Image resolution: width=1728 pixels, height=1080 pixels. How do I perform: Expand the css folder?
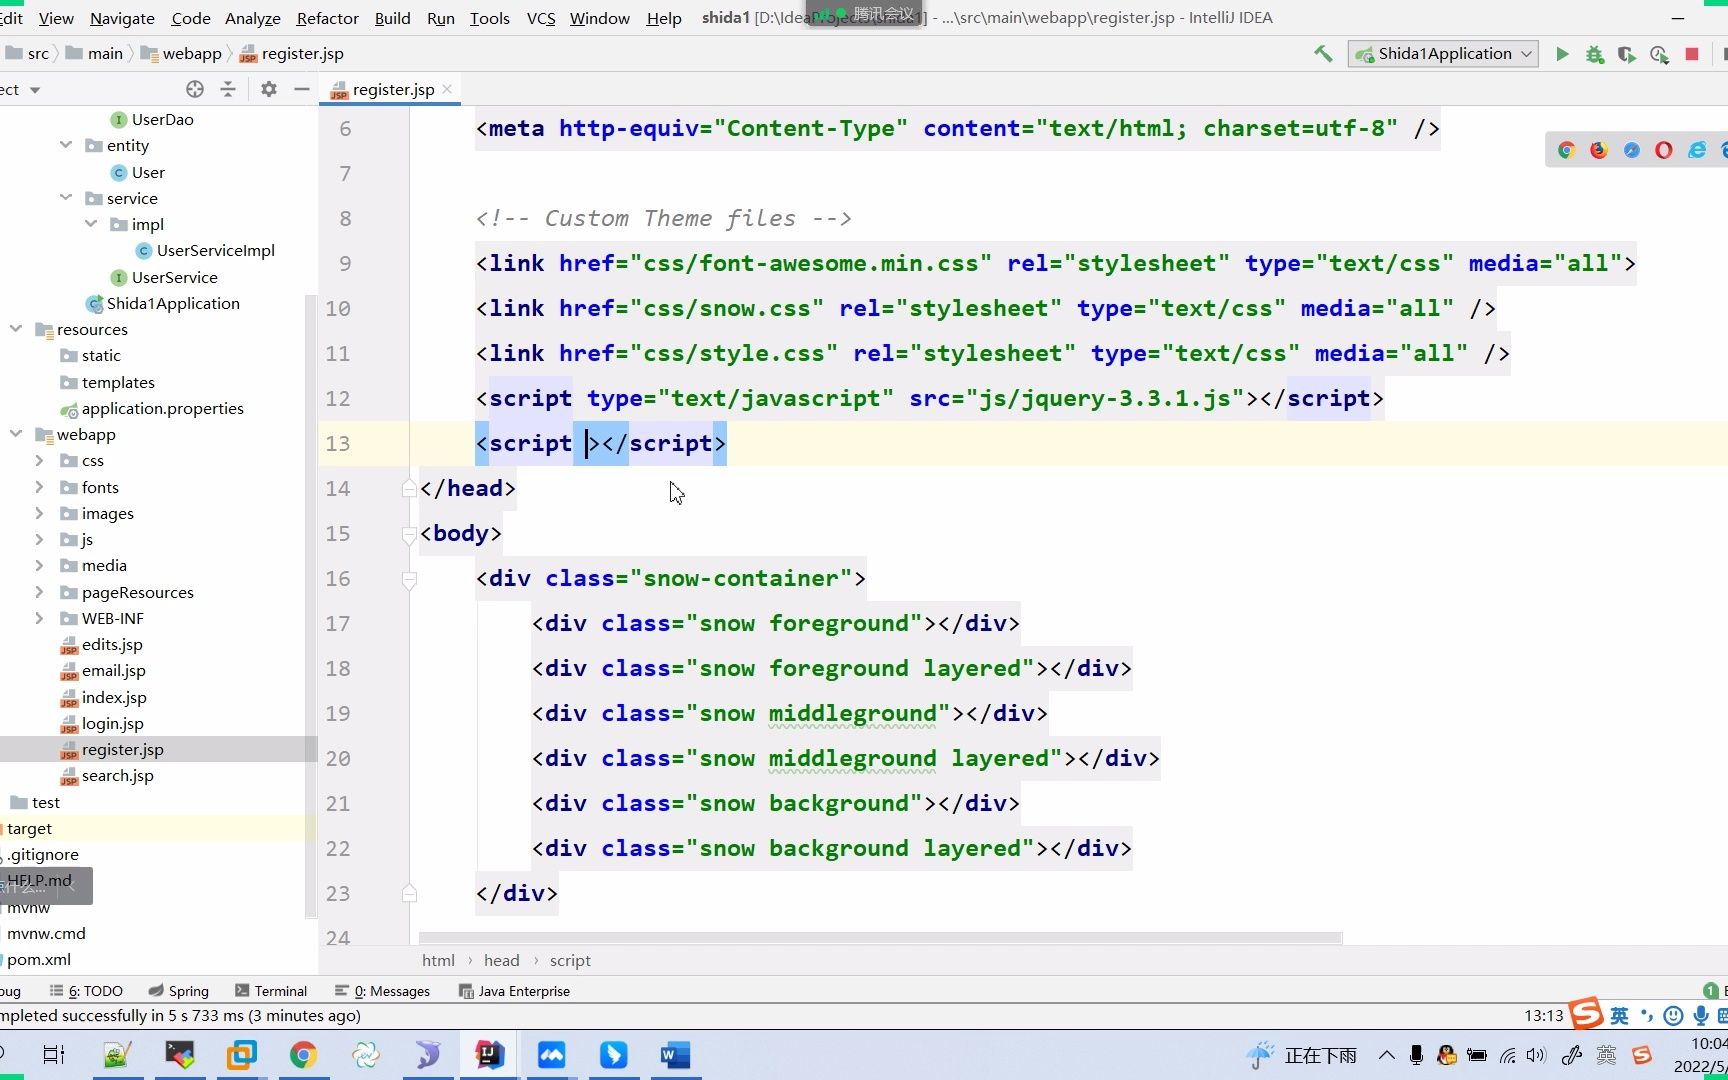point(39,461)
